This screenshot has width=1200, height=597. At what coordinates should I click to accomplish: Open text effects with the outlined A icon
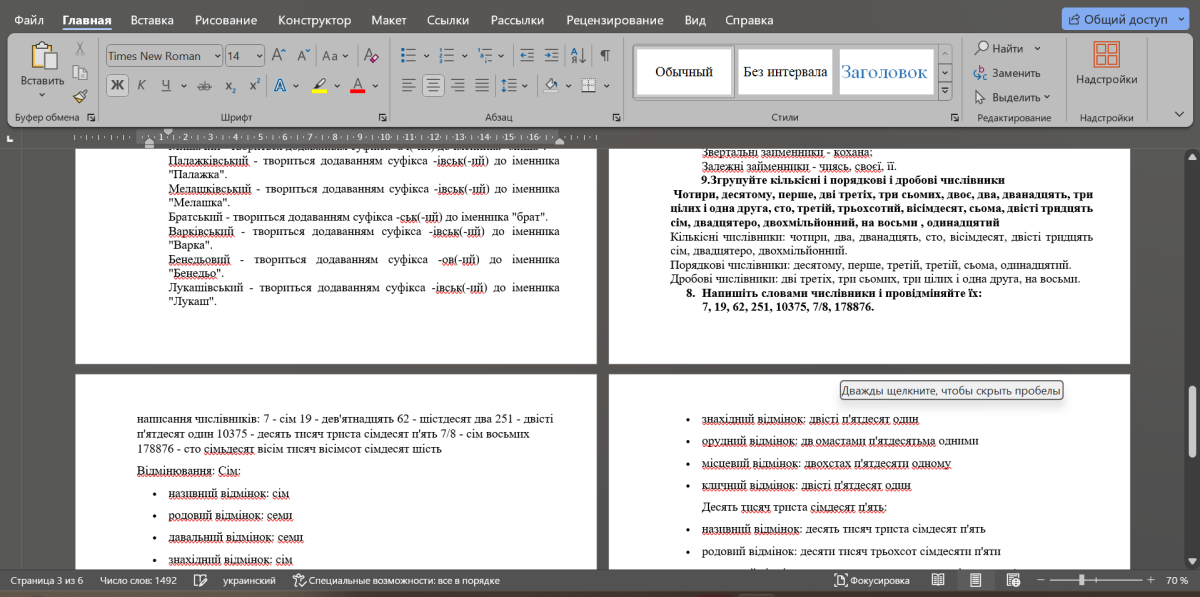281,86
